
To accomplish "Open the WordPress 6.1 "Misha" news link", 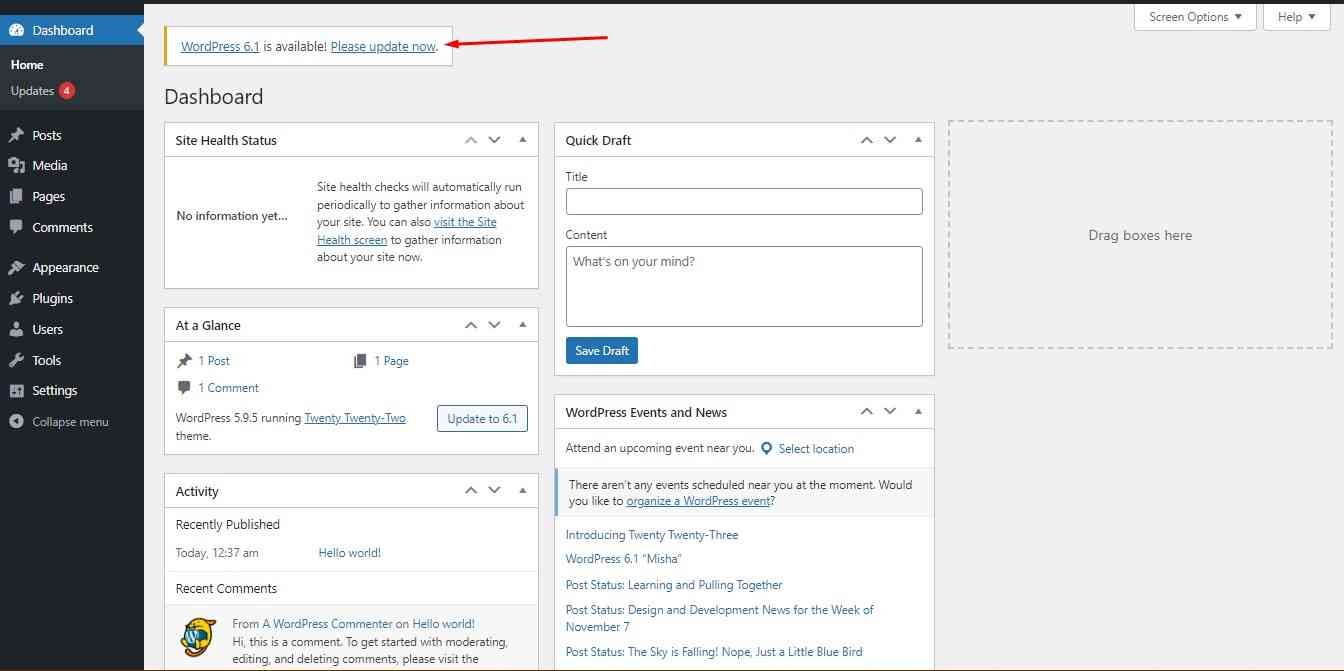I will click(623, 559).
